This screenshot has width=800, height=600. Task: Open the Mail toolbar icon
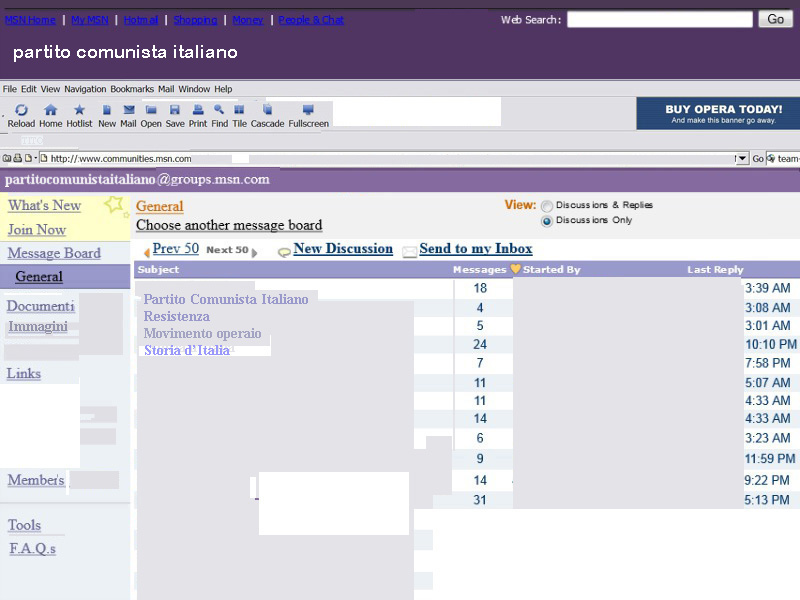point(129,110)
